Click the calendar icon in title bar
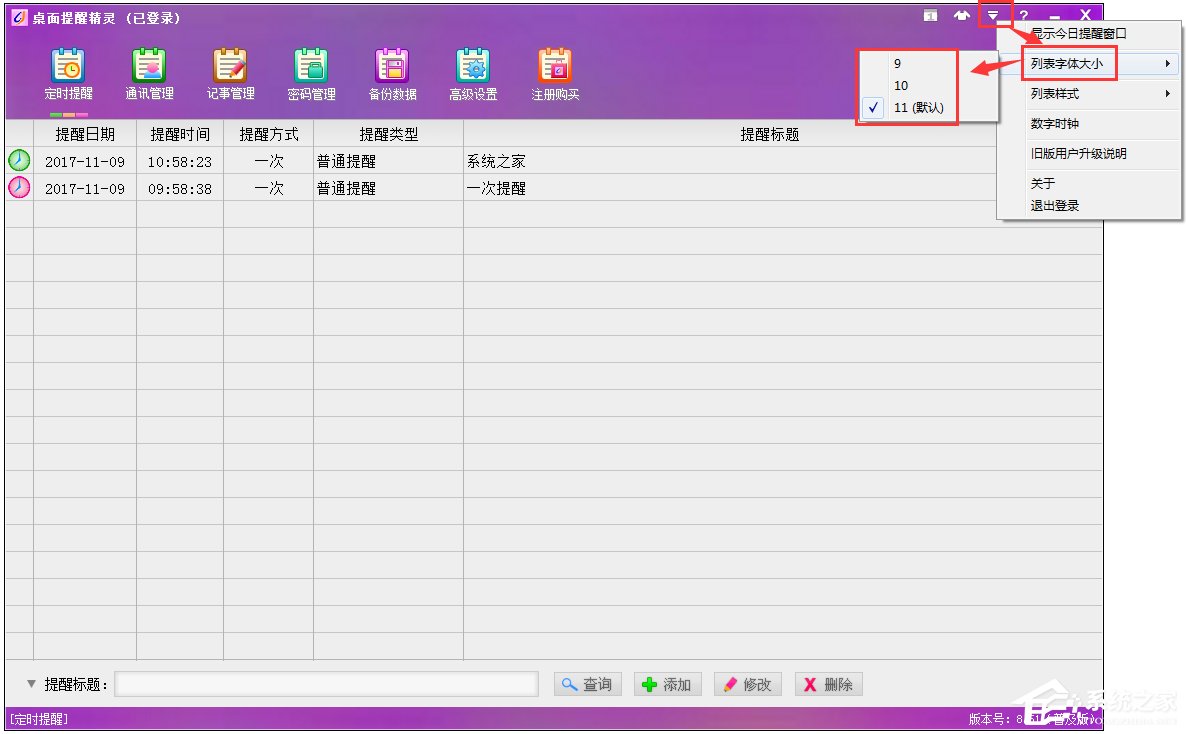 coord(930,15)
